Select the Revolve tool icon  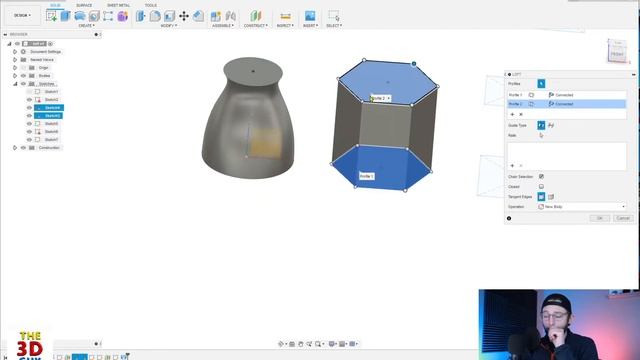click(x=80, y=16)
